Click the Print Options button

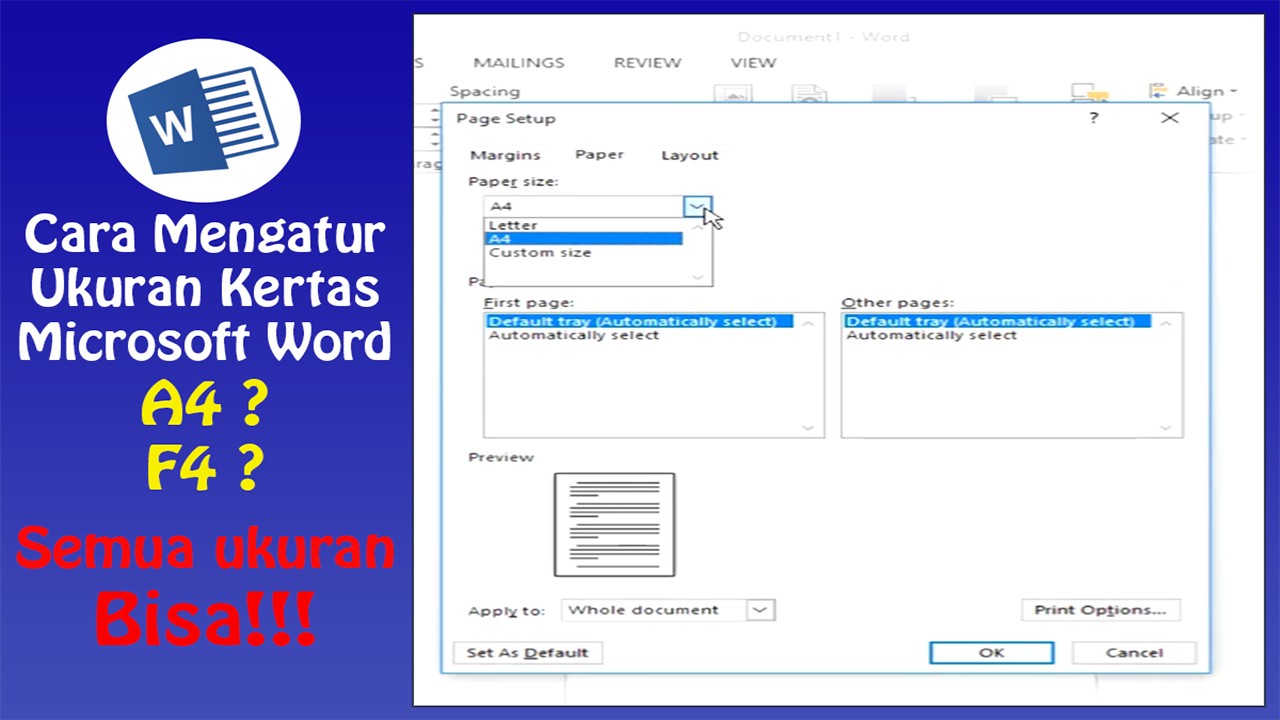(x=1101, y=610)
